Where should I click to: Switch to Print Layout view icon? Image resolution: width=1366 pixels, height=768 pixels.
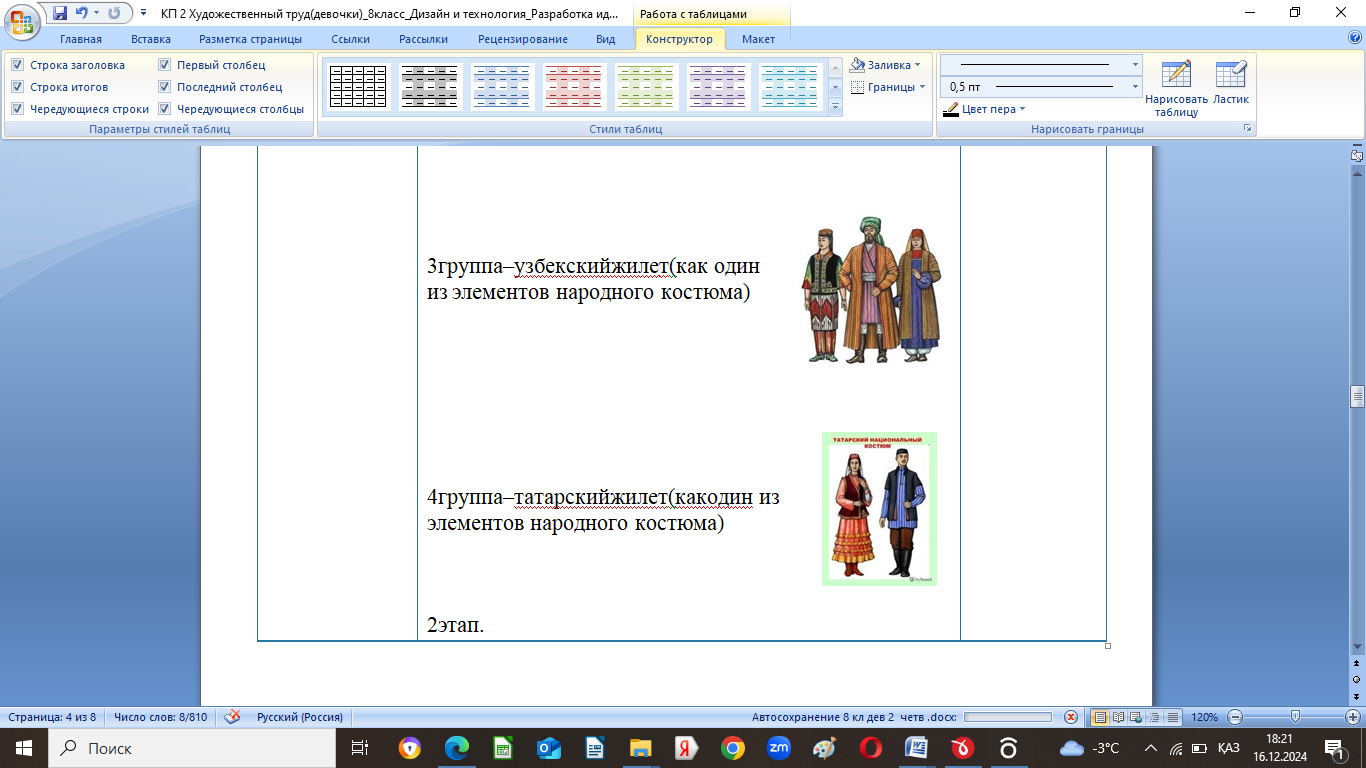point(1100,717)
